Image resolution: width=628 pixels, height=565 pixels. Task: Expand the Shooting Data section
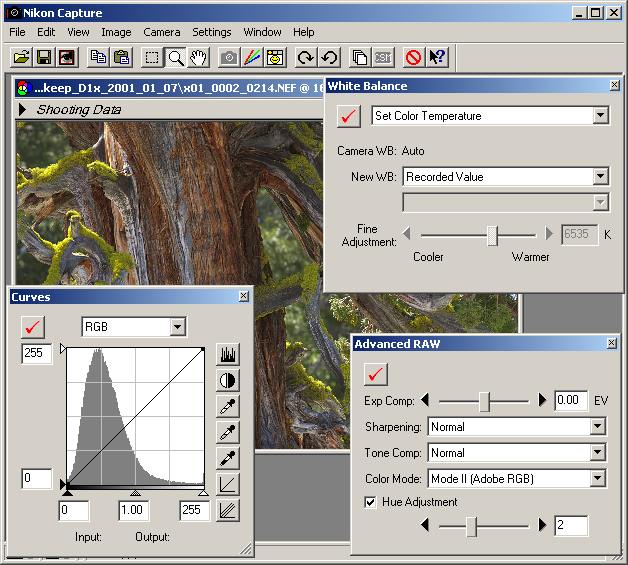click(x=23, y=110)
